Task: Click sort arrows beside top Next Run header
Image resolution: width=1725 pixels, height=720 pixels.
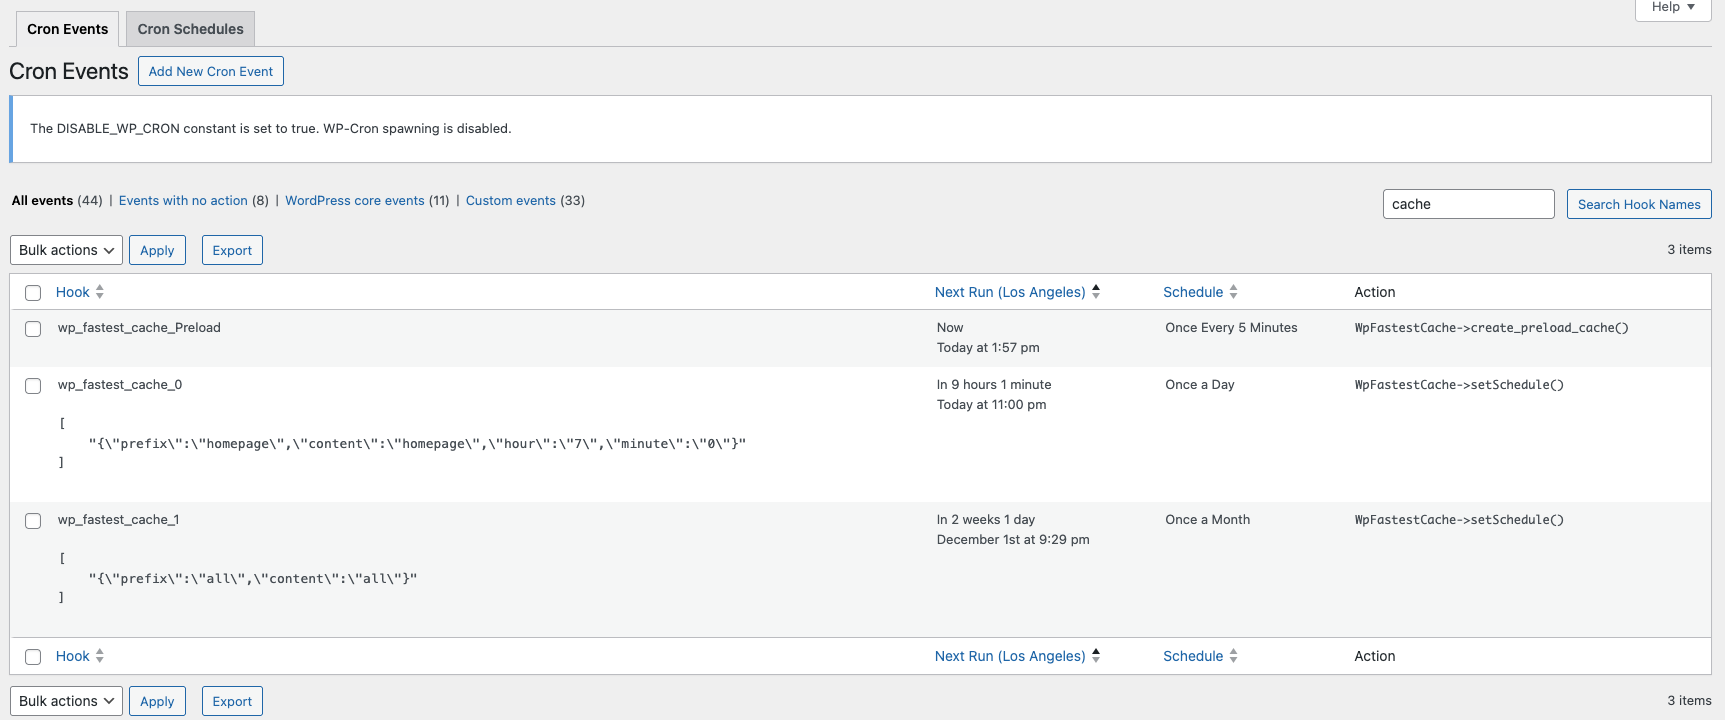Action: [x=1096, y=292]
